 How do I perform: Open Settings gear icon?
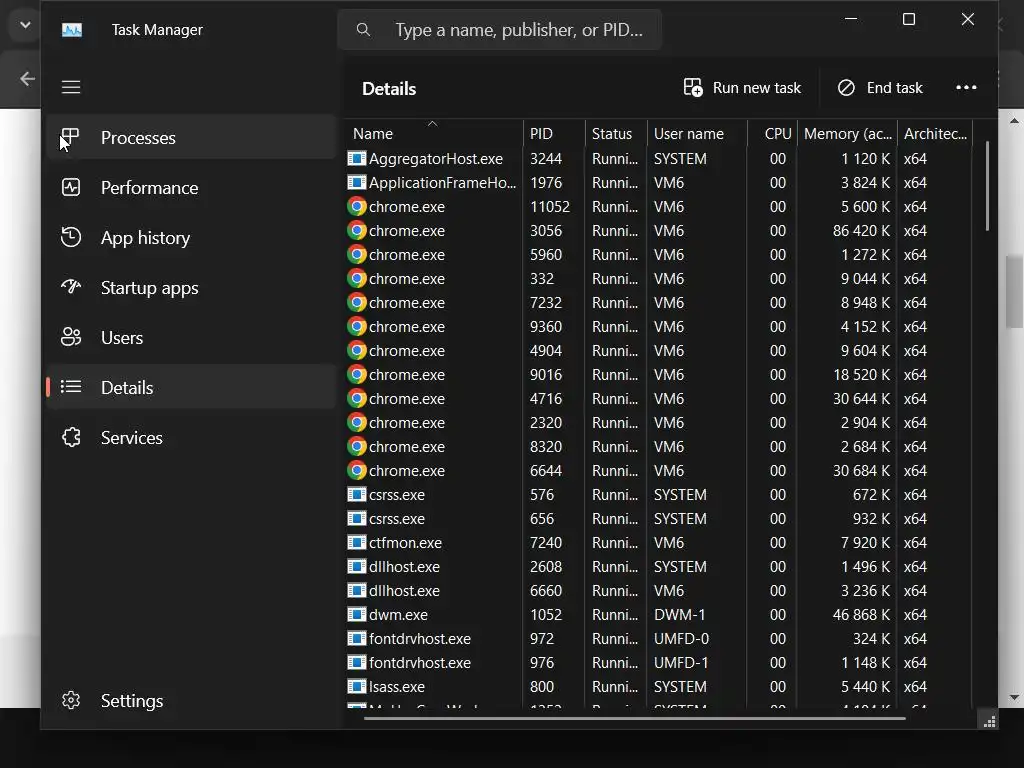70,700
